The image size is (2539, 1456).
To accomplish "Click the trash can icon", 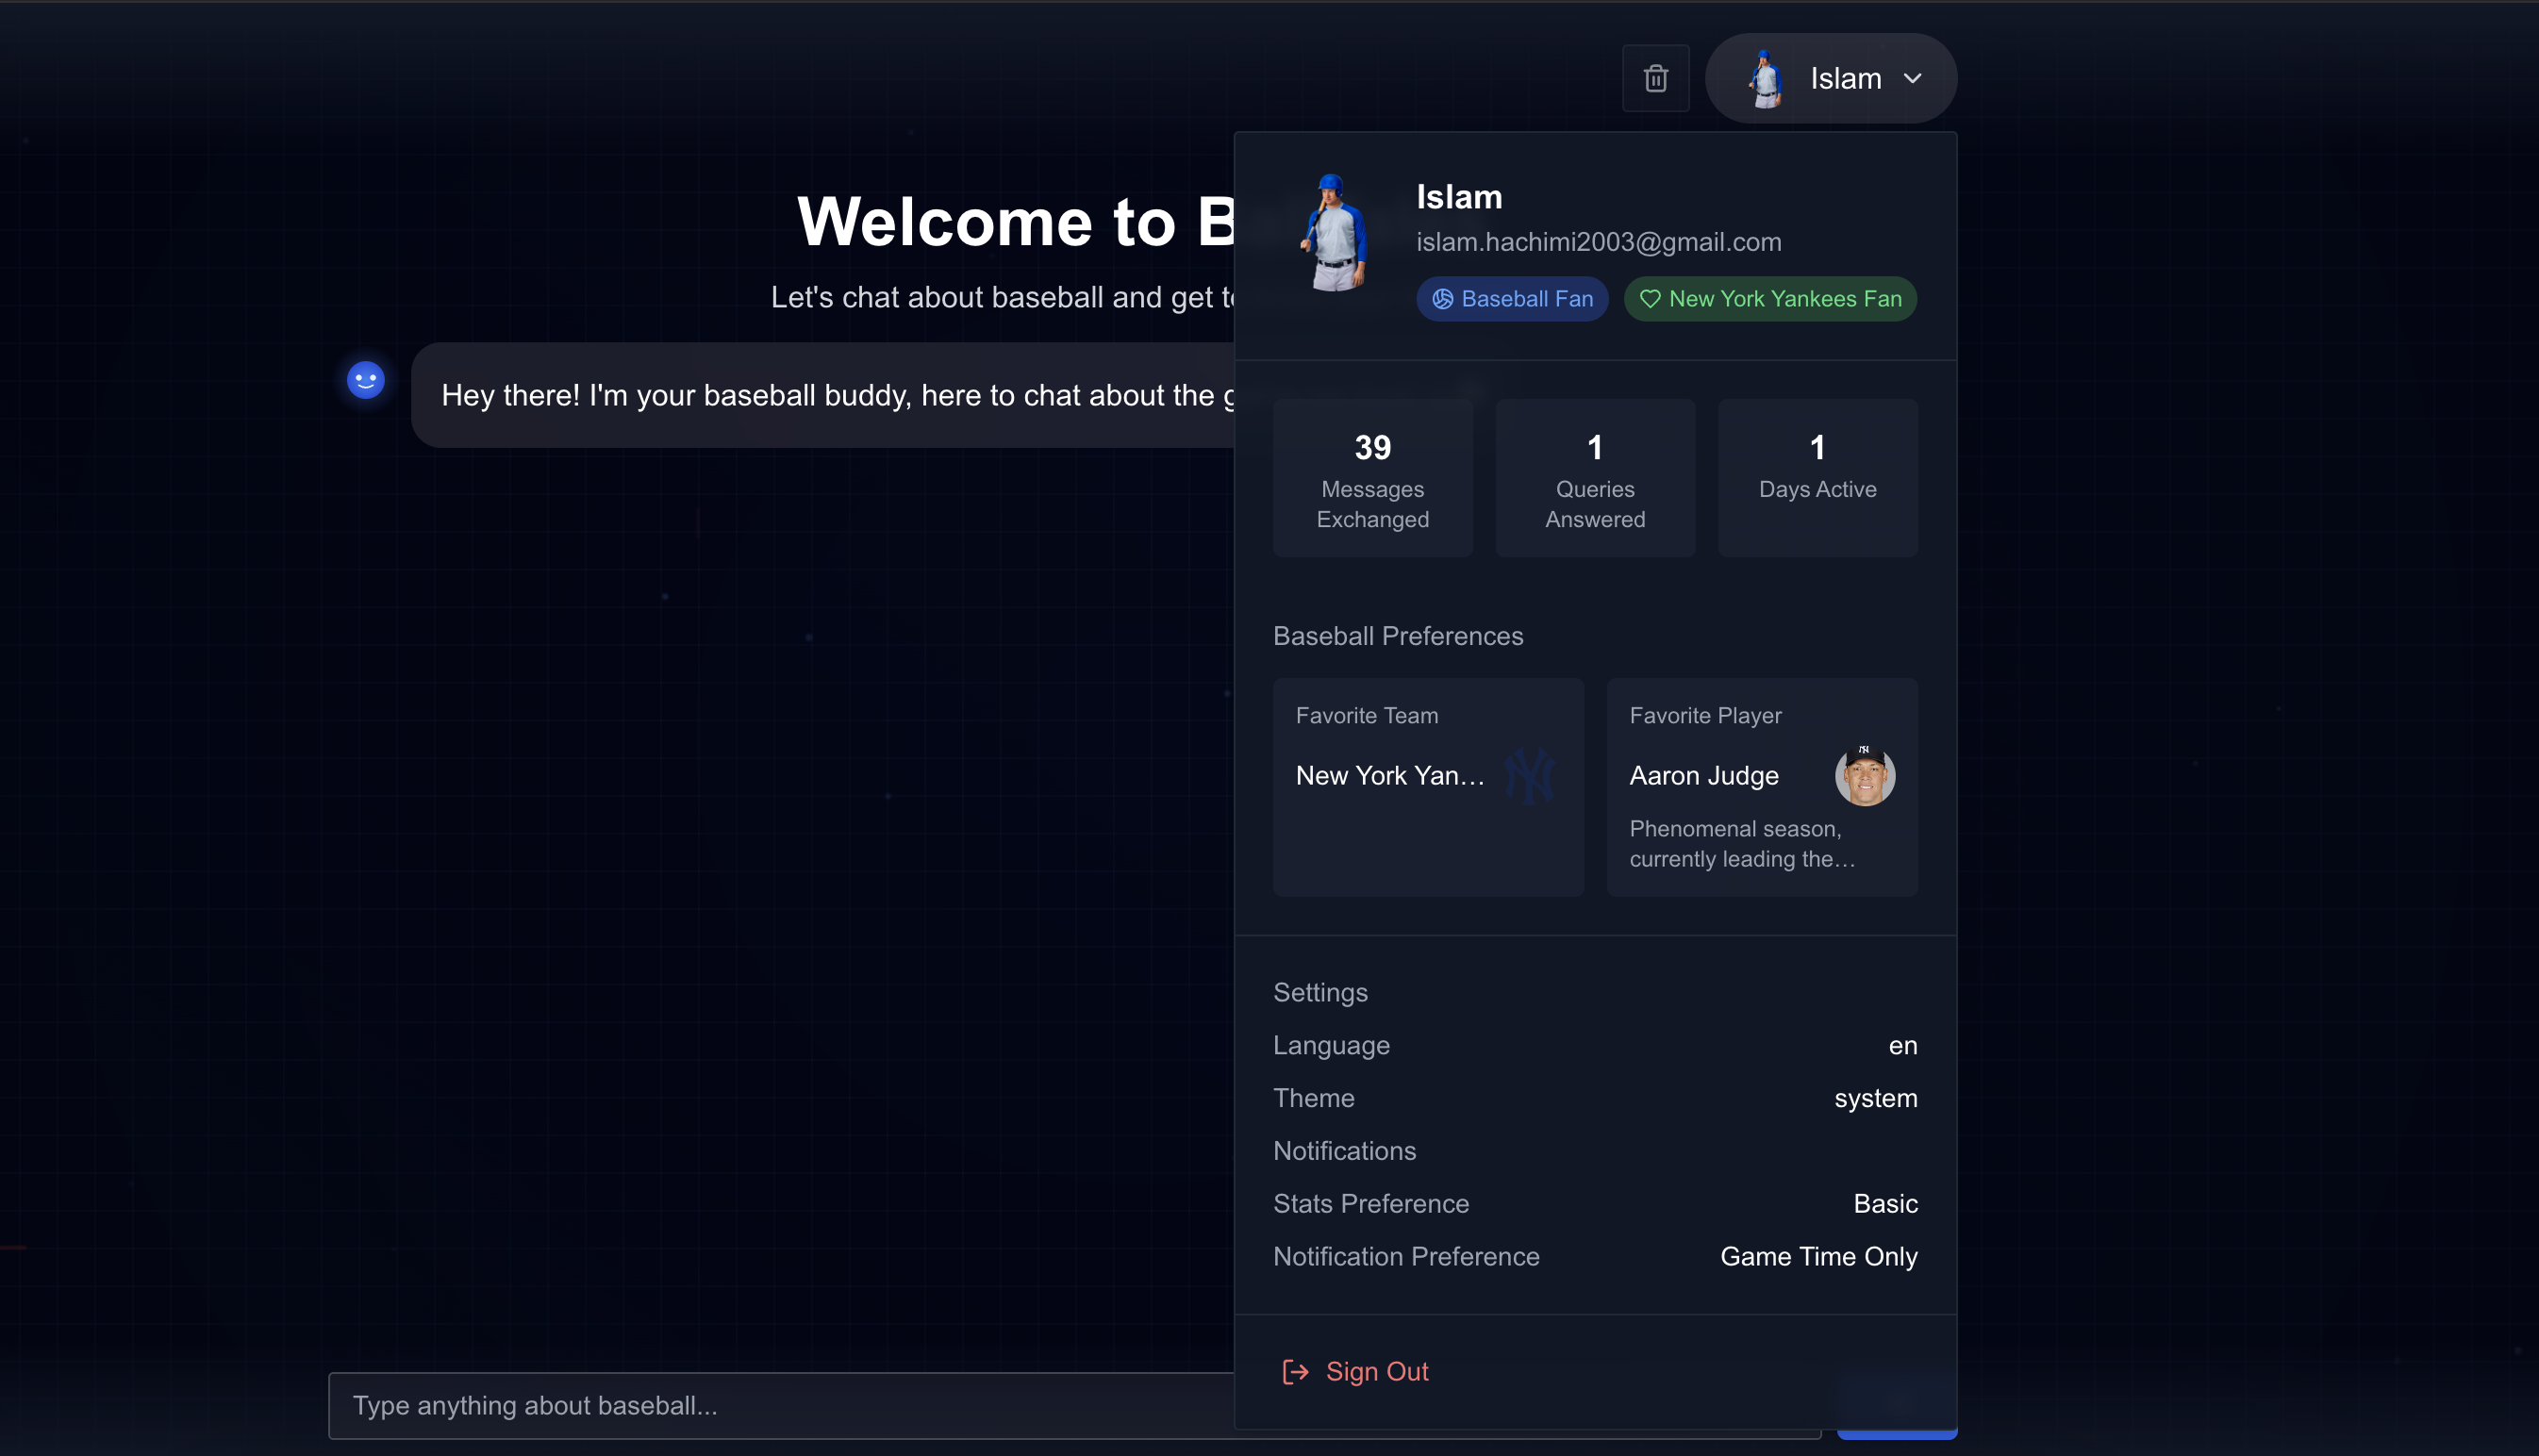I will (1655, 78).
